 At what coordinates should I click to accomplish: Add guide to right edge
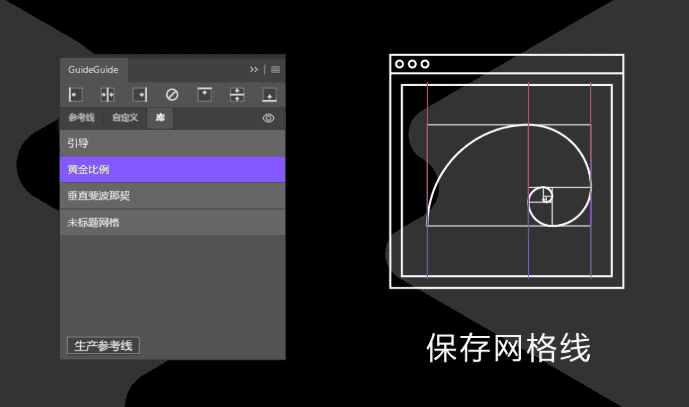(x=140, y=94)
